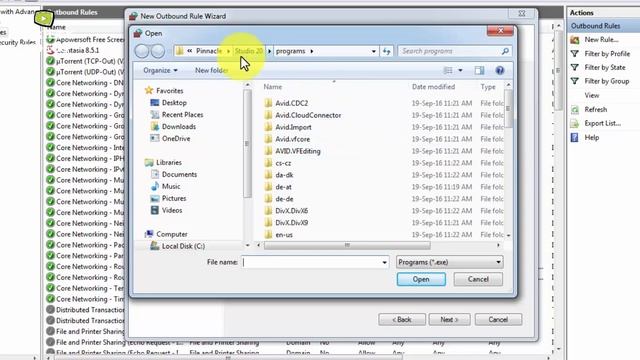Screen dimensions: 640x360
Task: Select the Avid.CloudConnector folder icon
Action: click(x=268, y=115)
